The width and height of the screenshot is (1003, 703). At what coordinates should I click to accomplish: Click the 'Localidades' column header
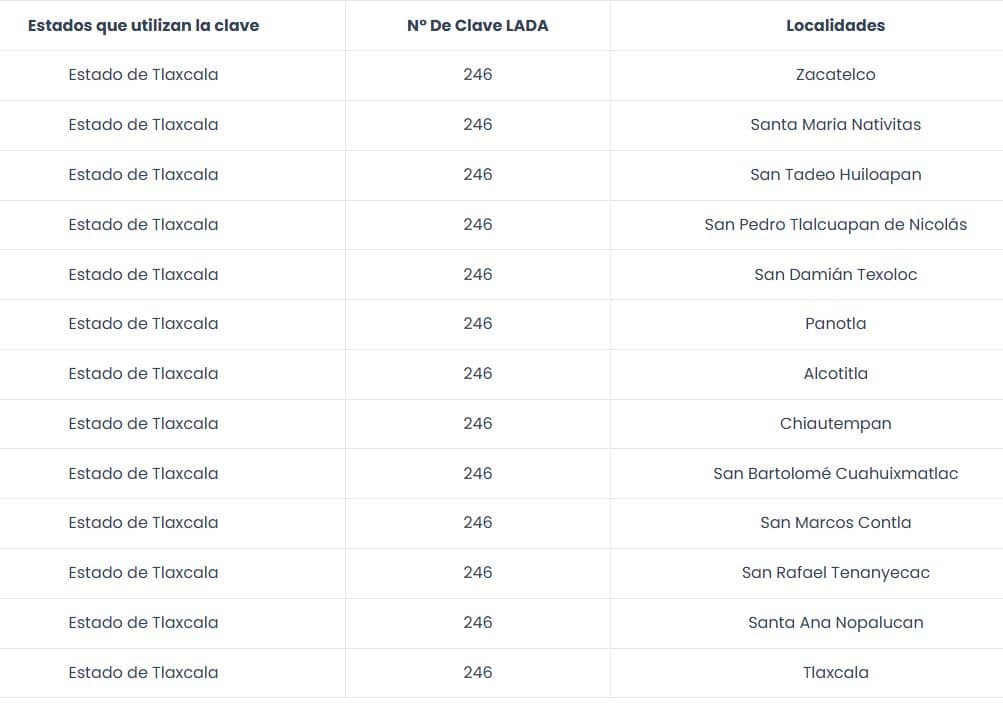(x=835, y=26)
